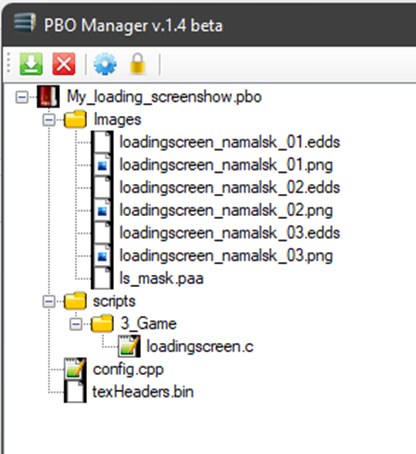The height and width of the screenshot is (454, 416).
Task: Click the green extract download toolbar icon
Action: 31,64
